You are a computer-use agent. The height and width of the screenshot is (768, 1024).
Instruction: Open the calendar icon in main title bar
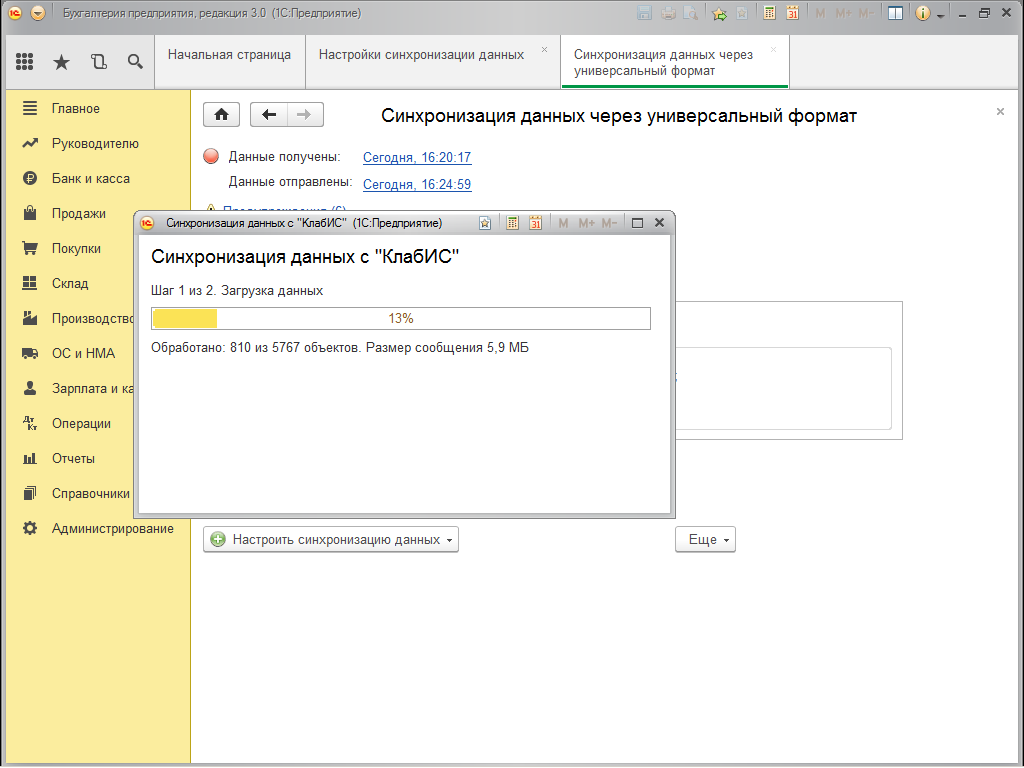tap(792, 13)
